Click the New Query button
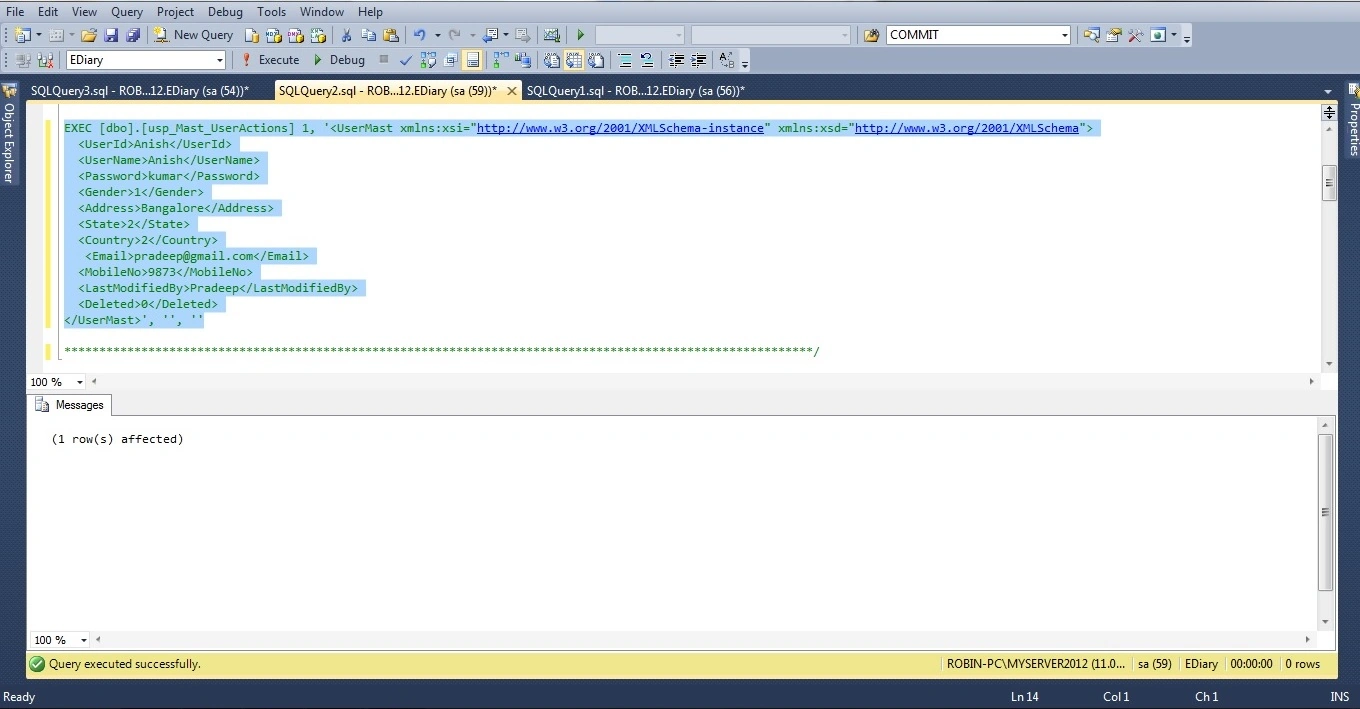1360x709 pixels. (193, 35)
